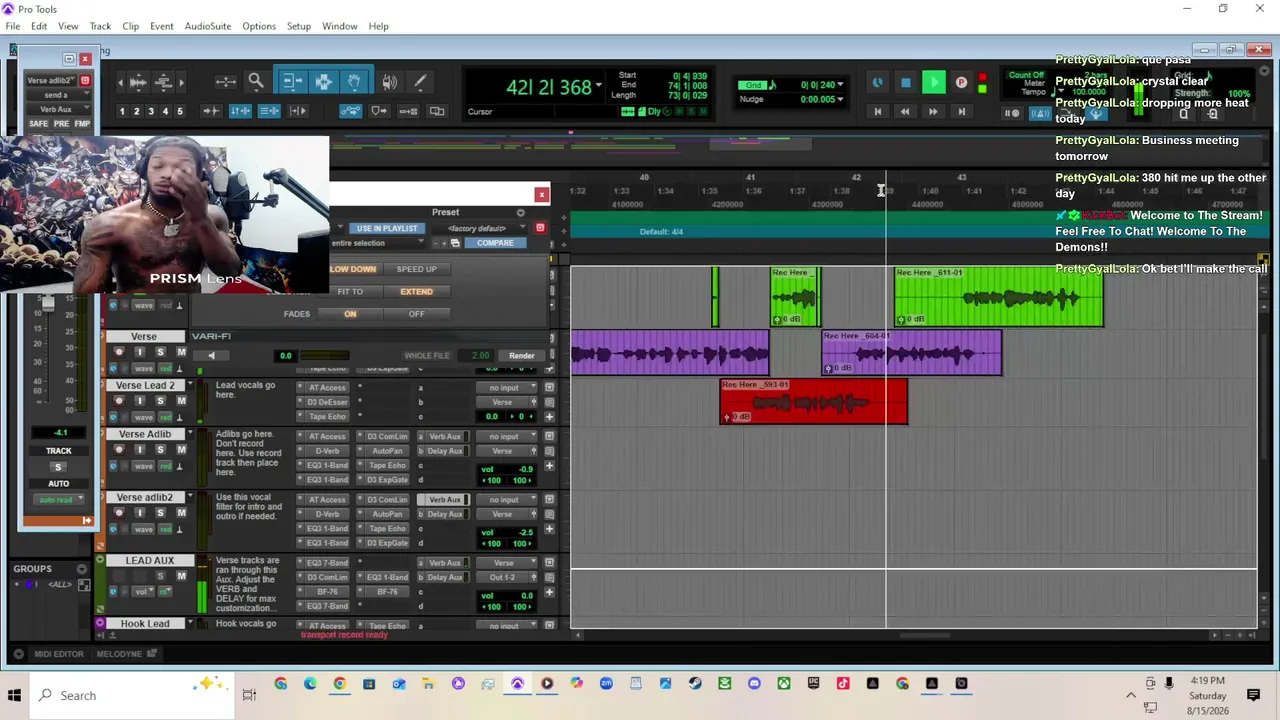Select EXTEND option in Vari-Fi
This screenshot has height=720, width=1280.
coord(416,291)
